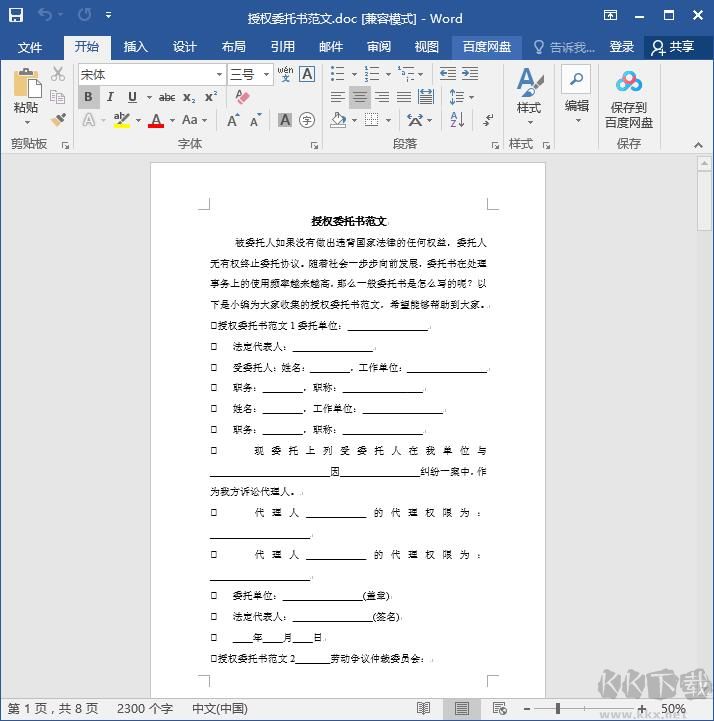Click the enclosed character 字 icon
This screenshot has height=721, width=714.
(307, 120)
